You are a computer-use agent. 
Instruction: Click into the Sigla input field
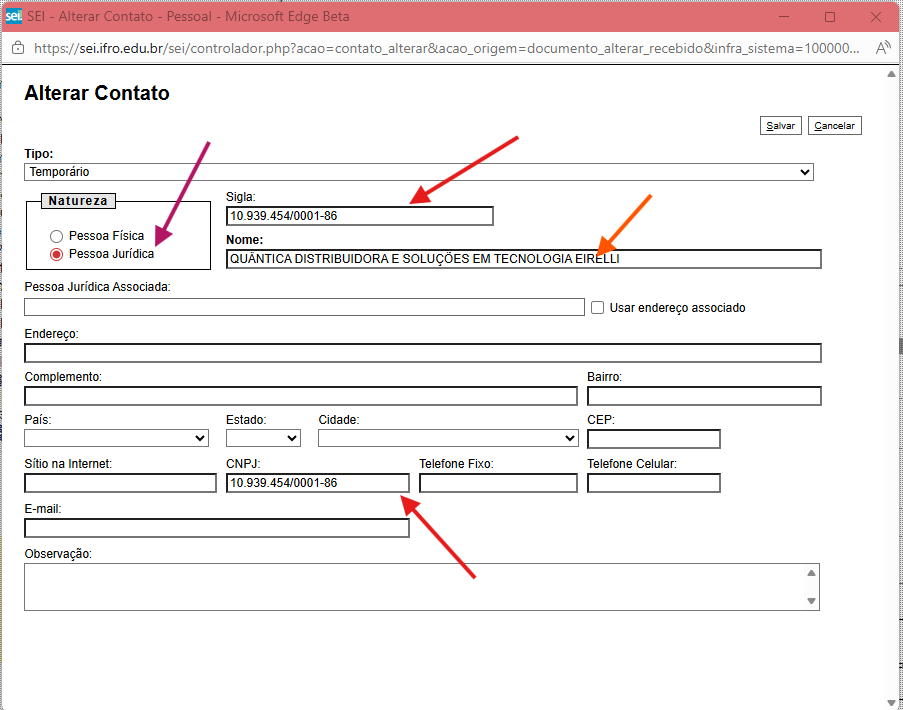click(360, 216)
